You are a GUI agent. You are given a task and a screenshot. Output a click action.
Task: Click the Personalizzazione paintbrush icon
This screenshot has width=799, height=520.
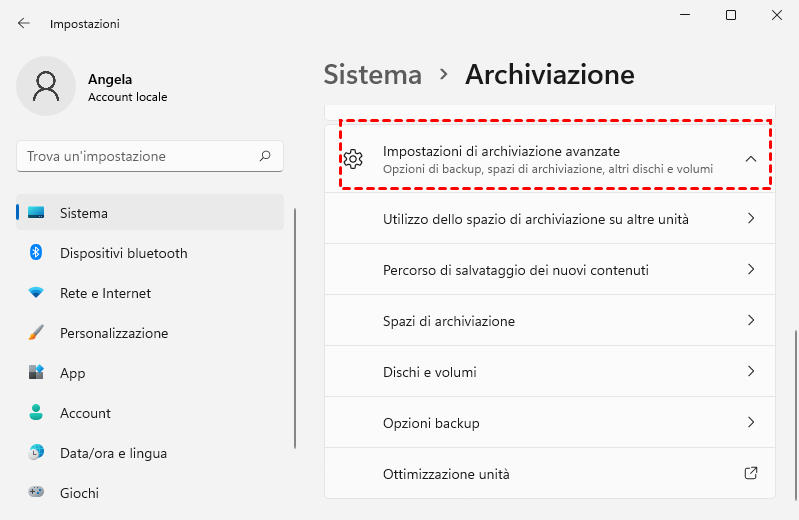pos(36,333)
